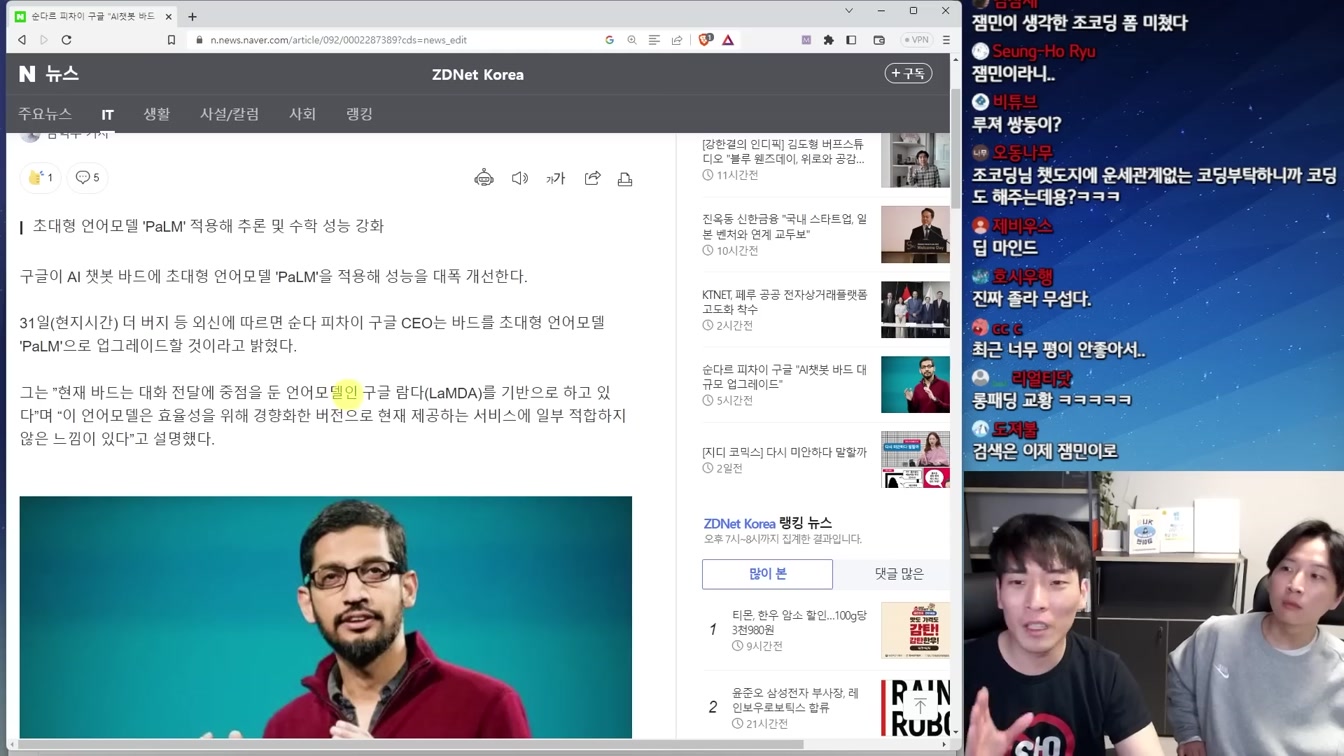Open ranked article 티몬 한우 암소 할인
The height and width of the screenshot is (756, 1344).
pyautogui.click(x=799, y=623)
